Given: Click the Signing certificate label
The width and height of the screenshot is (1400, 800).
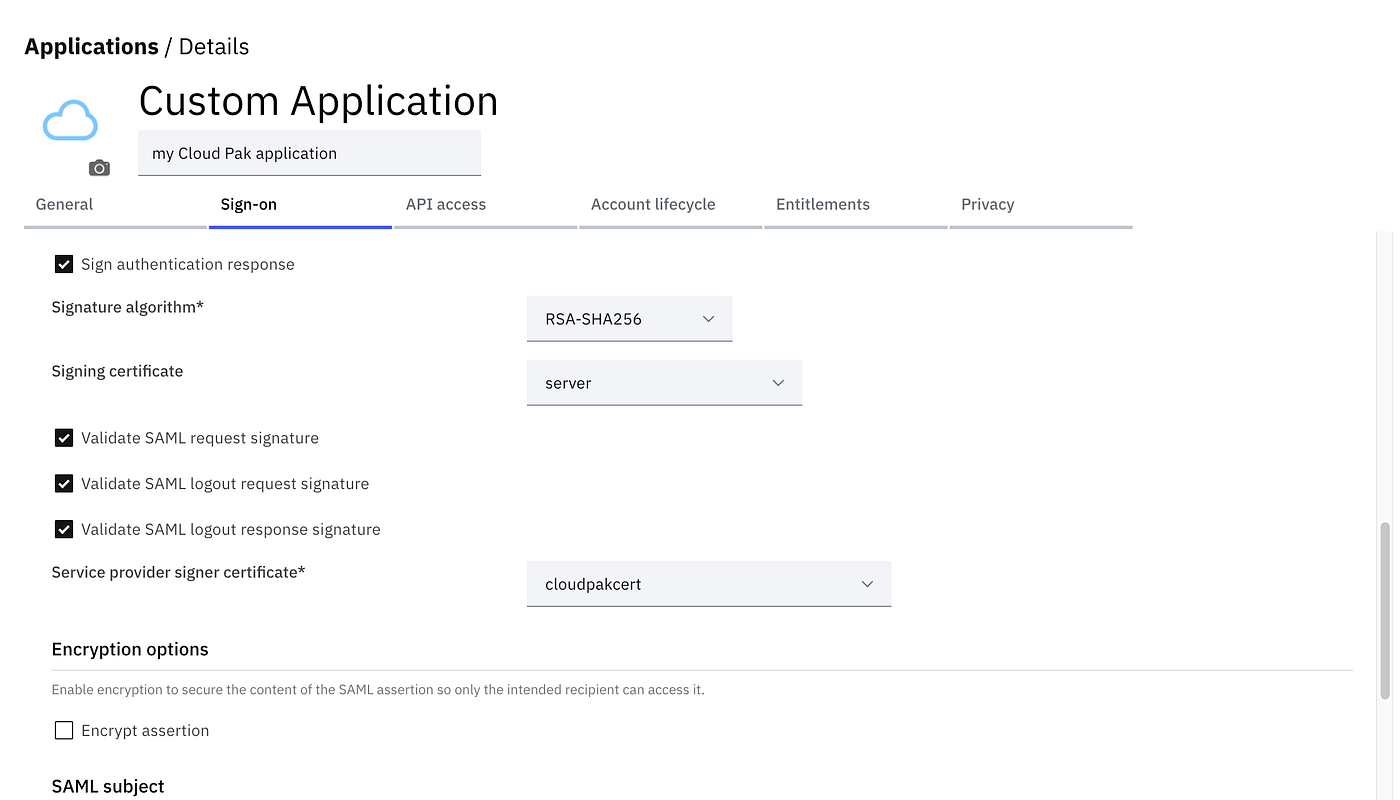Looking at the screenshot, I should point(117,371).
